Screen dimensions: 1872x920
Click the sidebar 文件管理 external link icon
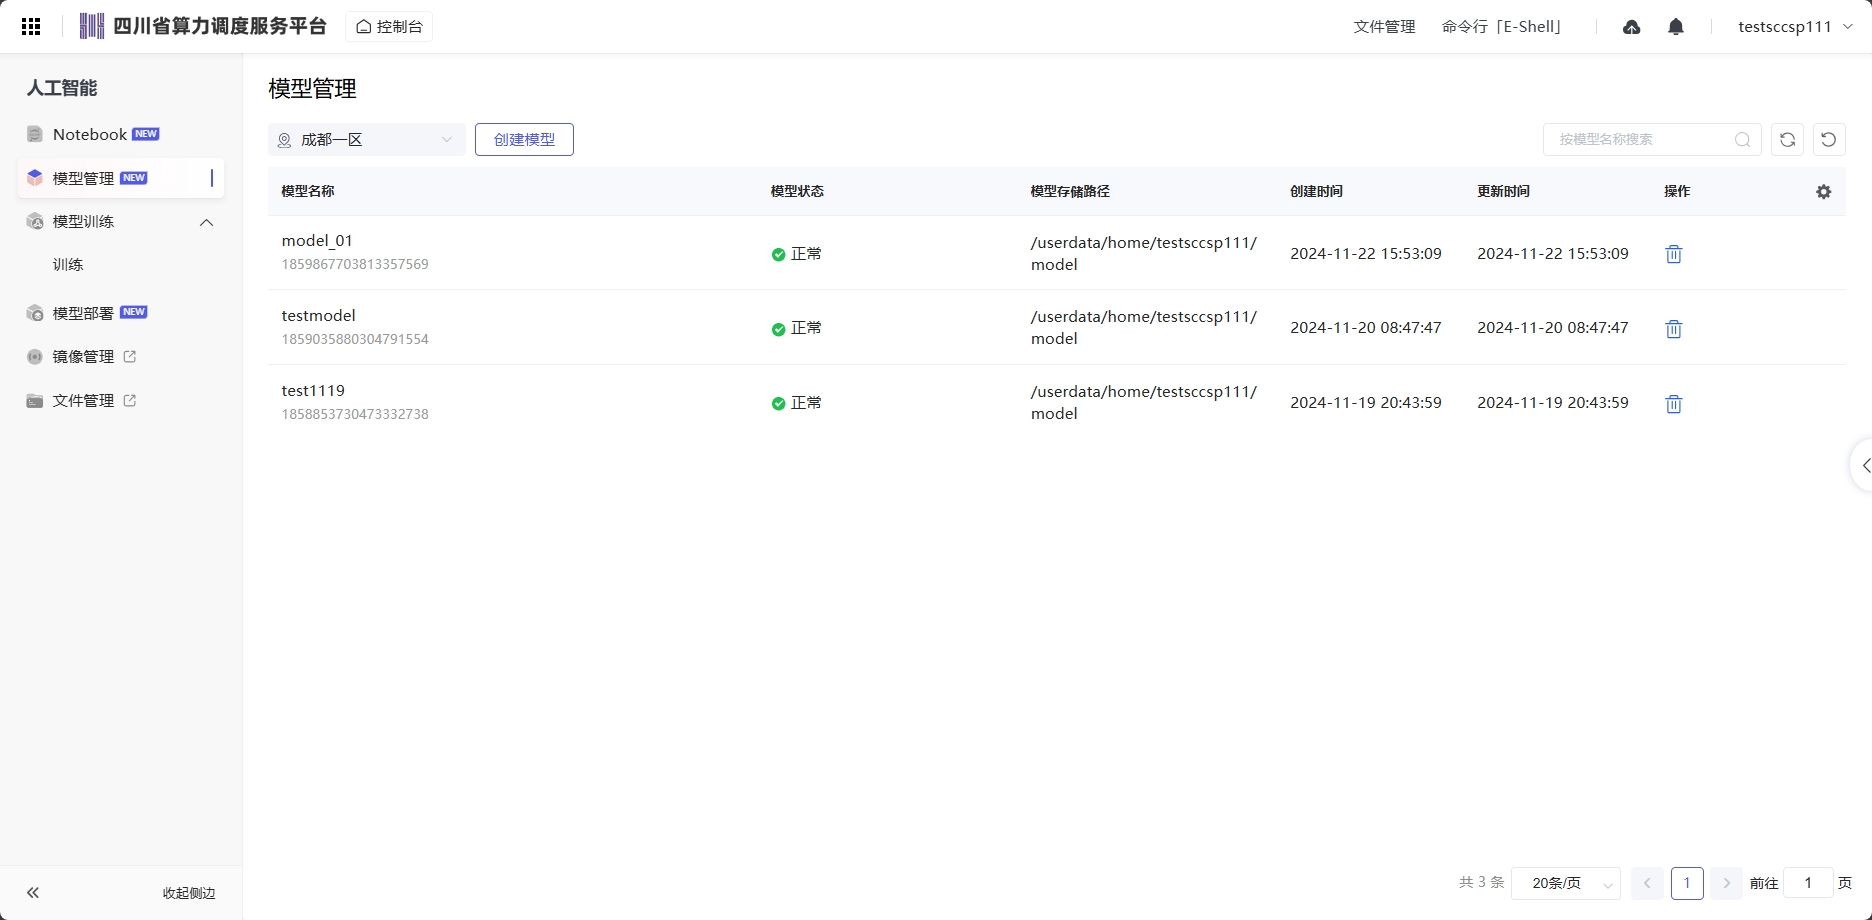point(129,400)
